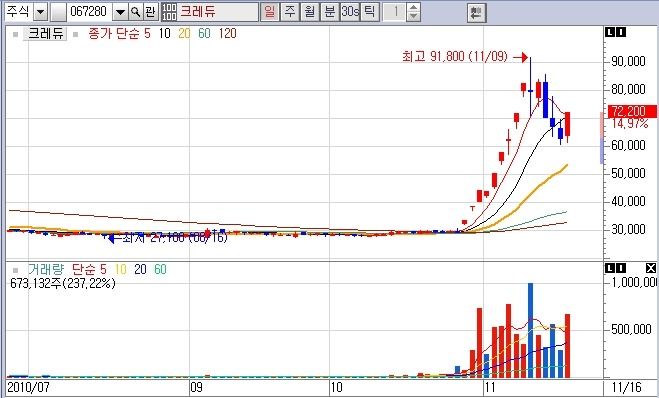
Task: Click the small square marker before 거래량
Action: click(16, 270)
